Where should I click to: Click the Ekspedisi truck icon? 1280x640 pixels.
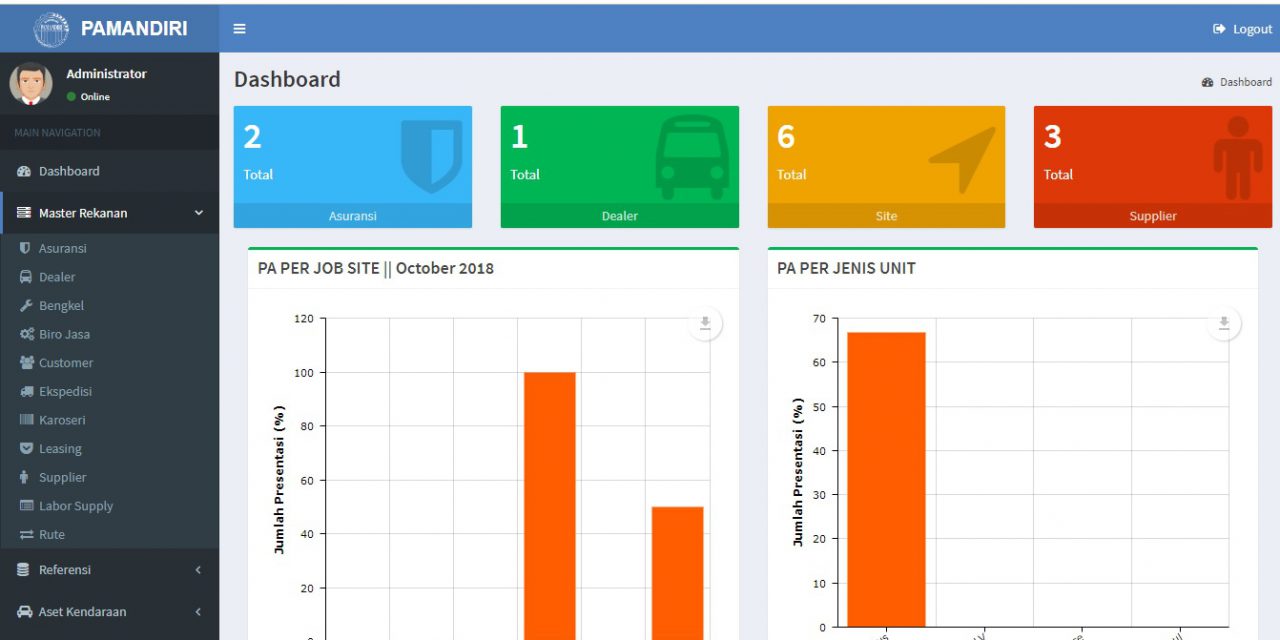tap(26, 392)
